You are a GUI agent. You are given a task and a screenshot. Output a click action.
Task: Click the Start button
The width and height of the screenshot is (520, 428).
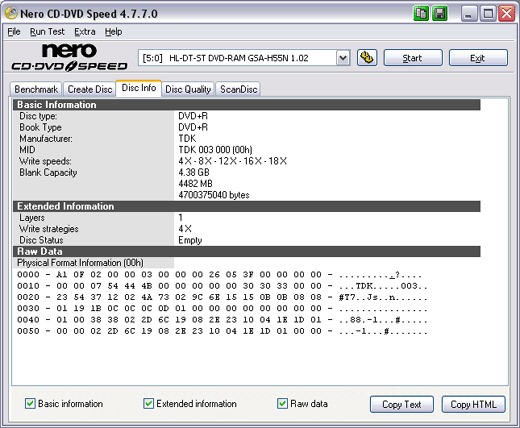(x=413, y=58)
